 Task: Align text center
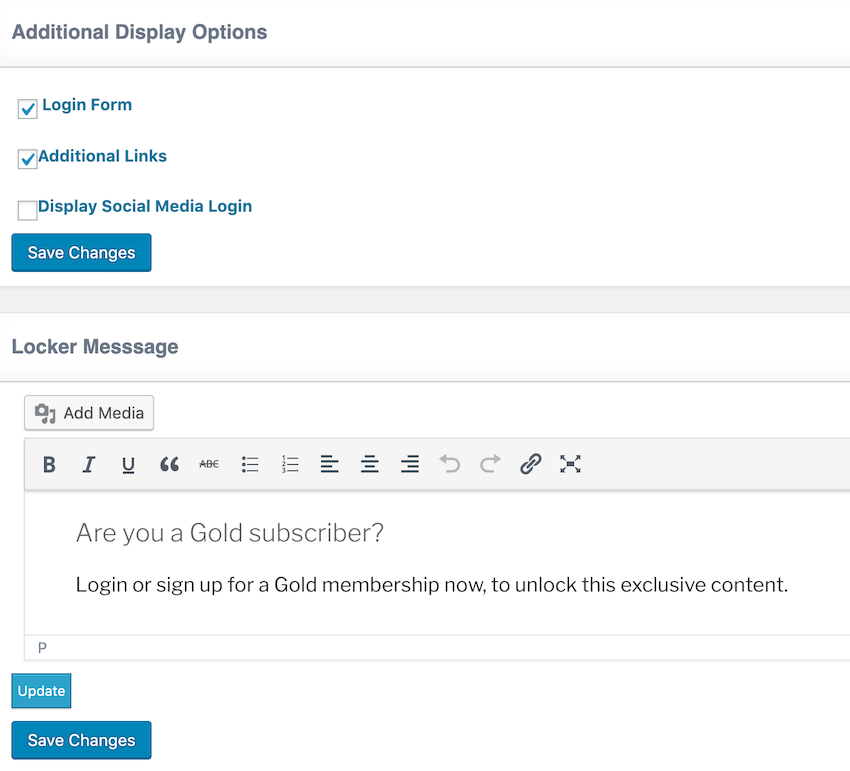370,465
